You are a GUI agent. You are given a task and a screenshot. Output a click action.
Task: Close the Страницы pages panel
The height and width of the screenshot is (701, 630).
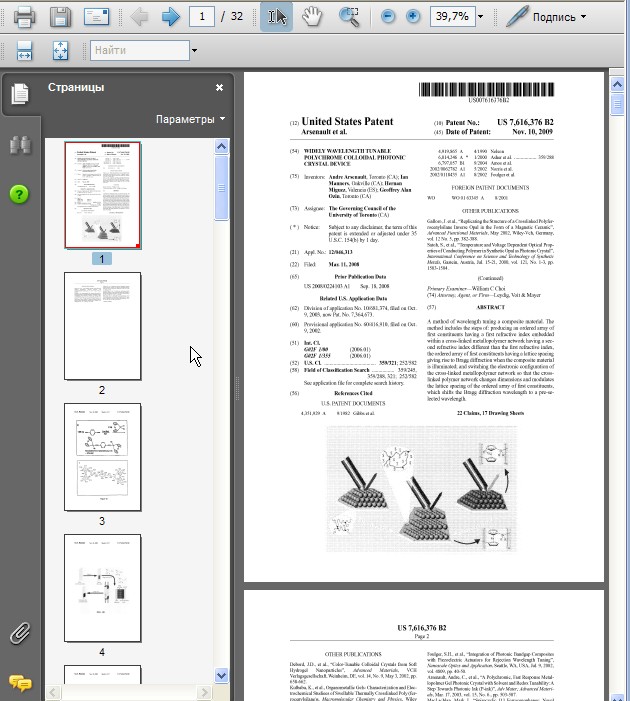(x=219, y=87)
